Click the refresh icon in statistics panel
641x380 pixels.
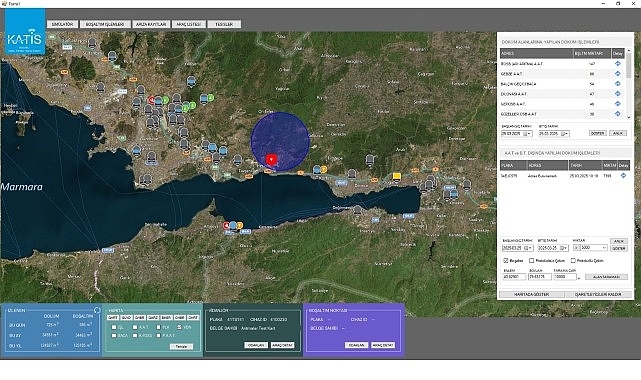click(97, 310)
